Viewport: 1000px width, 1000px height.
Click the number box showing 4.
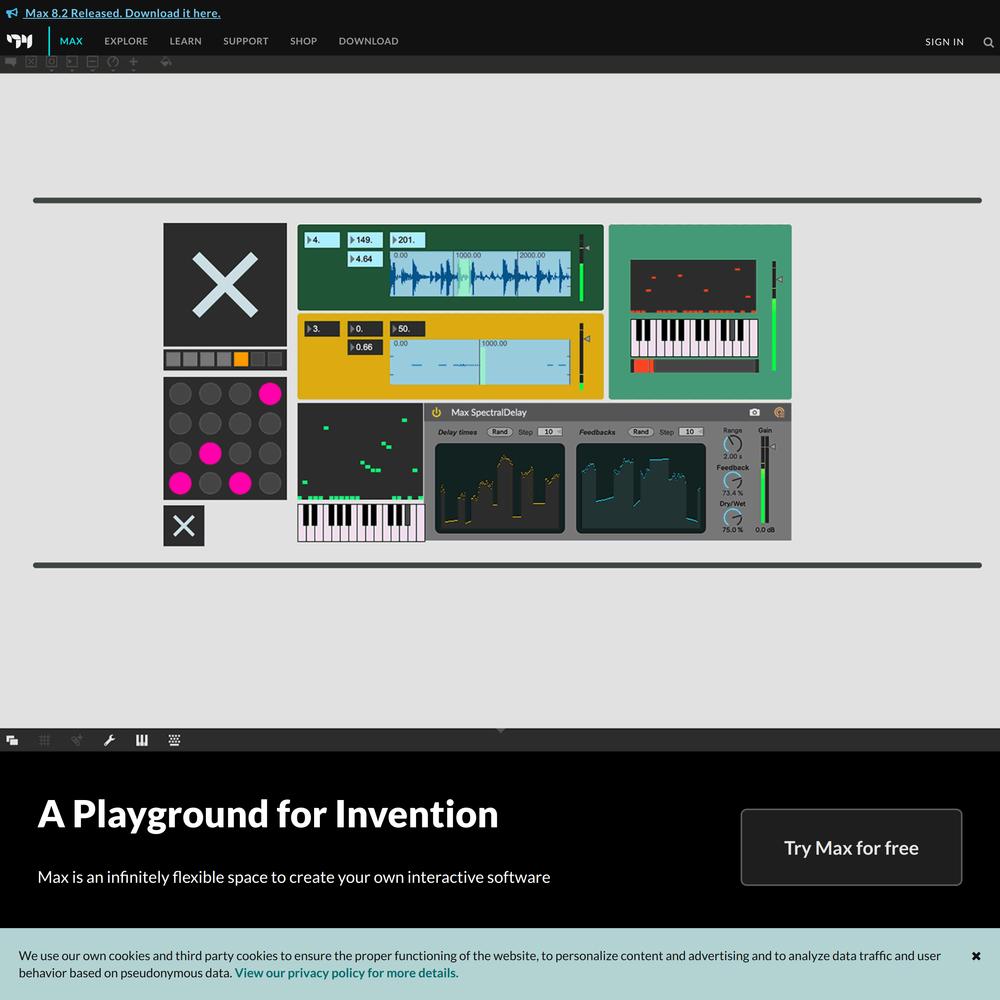click(322, 240)
